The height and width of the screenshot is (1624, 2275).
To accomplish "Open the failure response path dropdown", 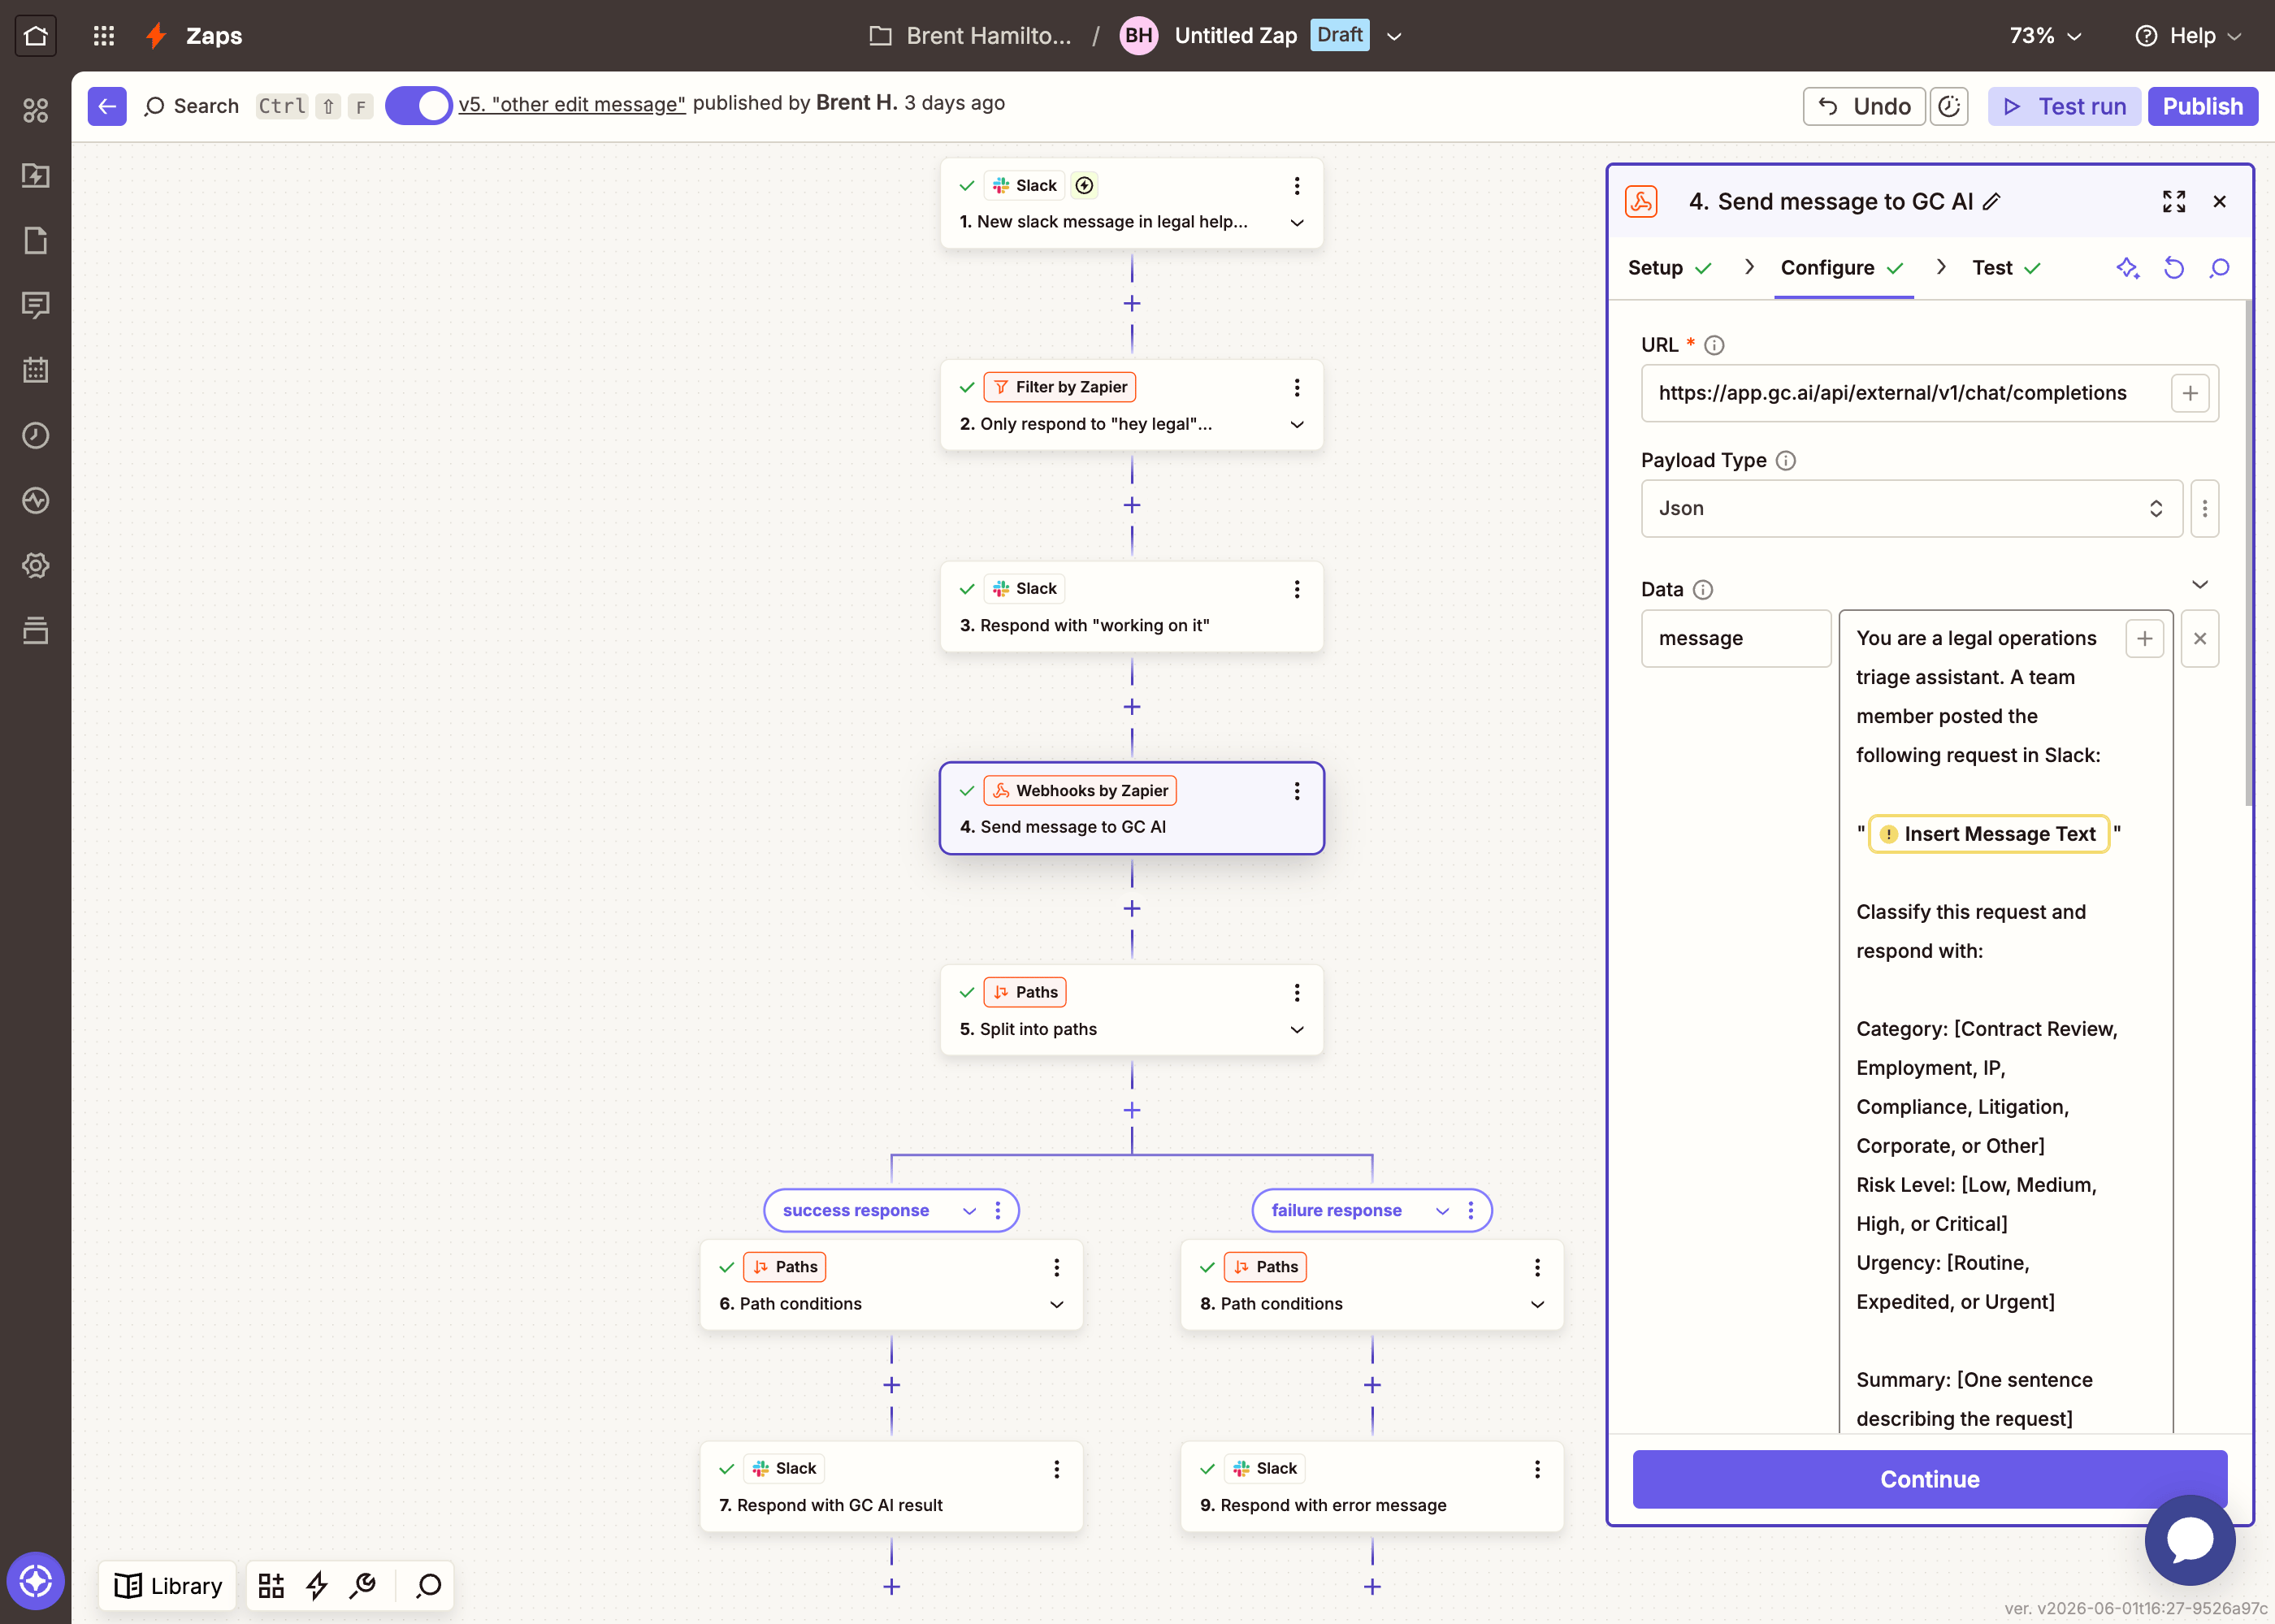I will (x=1442, y=1211).
